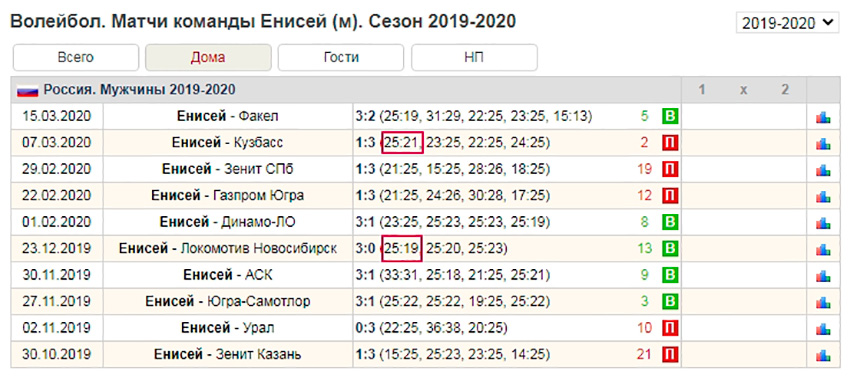Viewport: 850px width, 381px height.
Task: Open stats chart icon for Енисей - Факел
Action: [823, 117]
